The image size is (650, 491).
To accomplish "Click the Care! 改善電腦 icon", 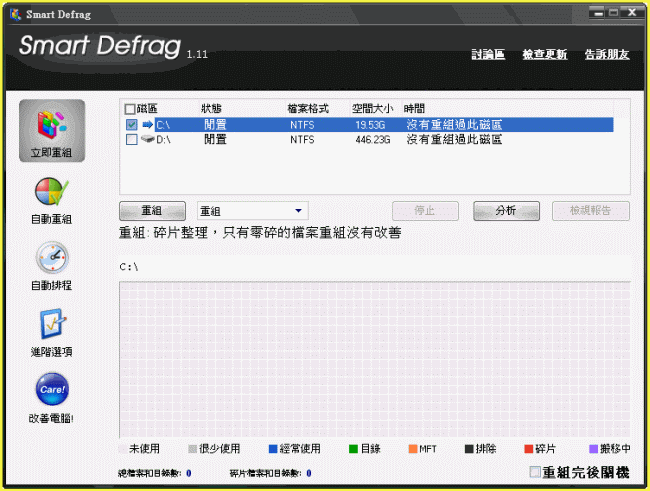I will (52, 390).
